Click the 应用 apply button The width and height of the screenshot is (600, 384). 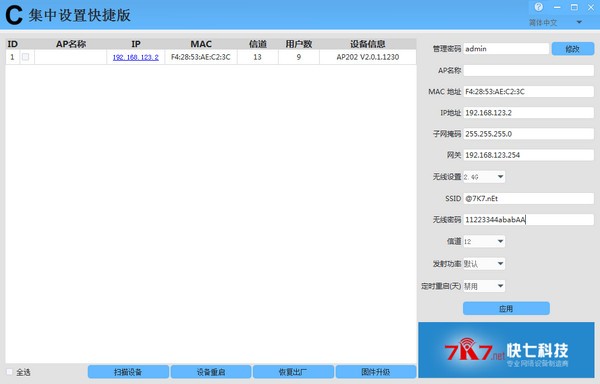click(506, 308)
